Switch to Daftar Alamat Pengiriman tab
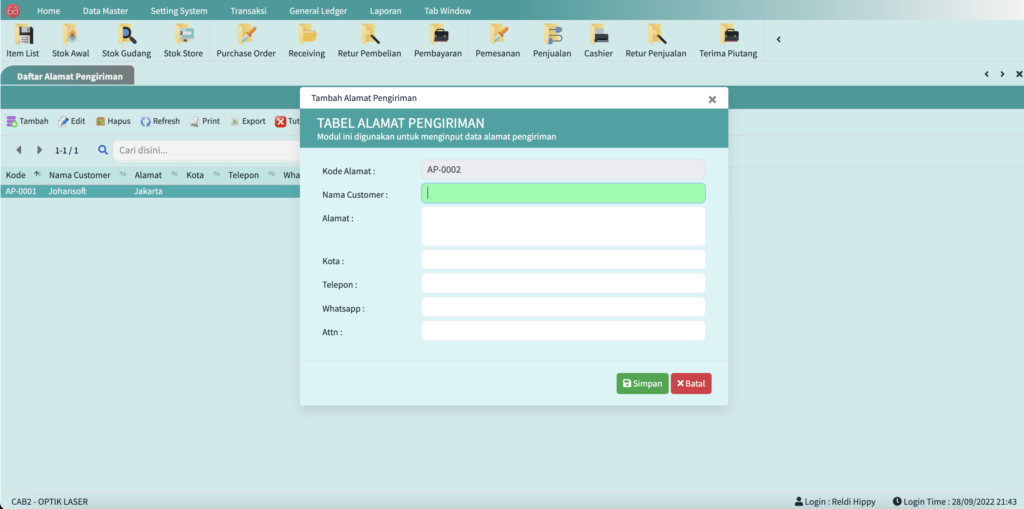Screen dimensions: 1024x509 click(69, 76)
